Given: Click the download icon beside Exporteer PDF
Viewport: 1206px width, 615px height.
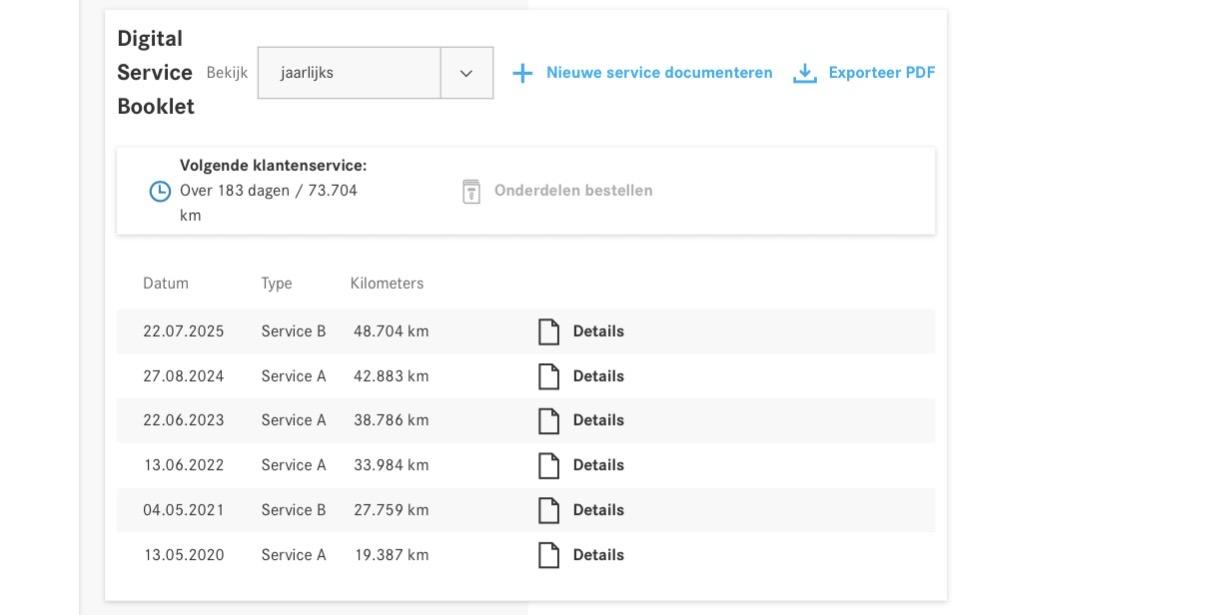Looking at the screenshot, I should (805, 73).
